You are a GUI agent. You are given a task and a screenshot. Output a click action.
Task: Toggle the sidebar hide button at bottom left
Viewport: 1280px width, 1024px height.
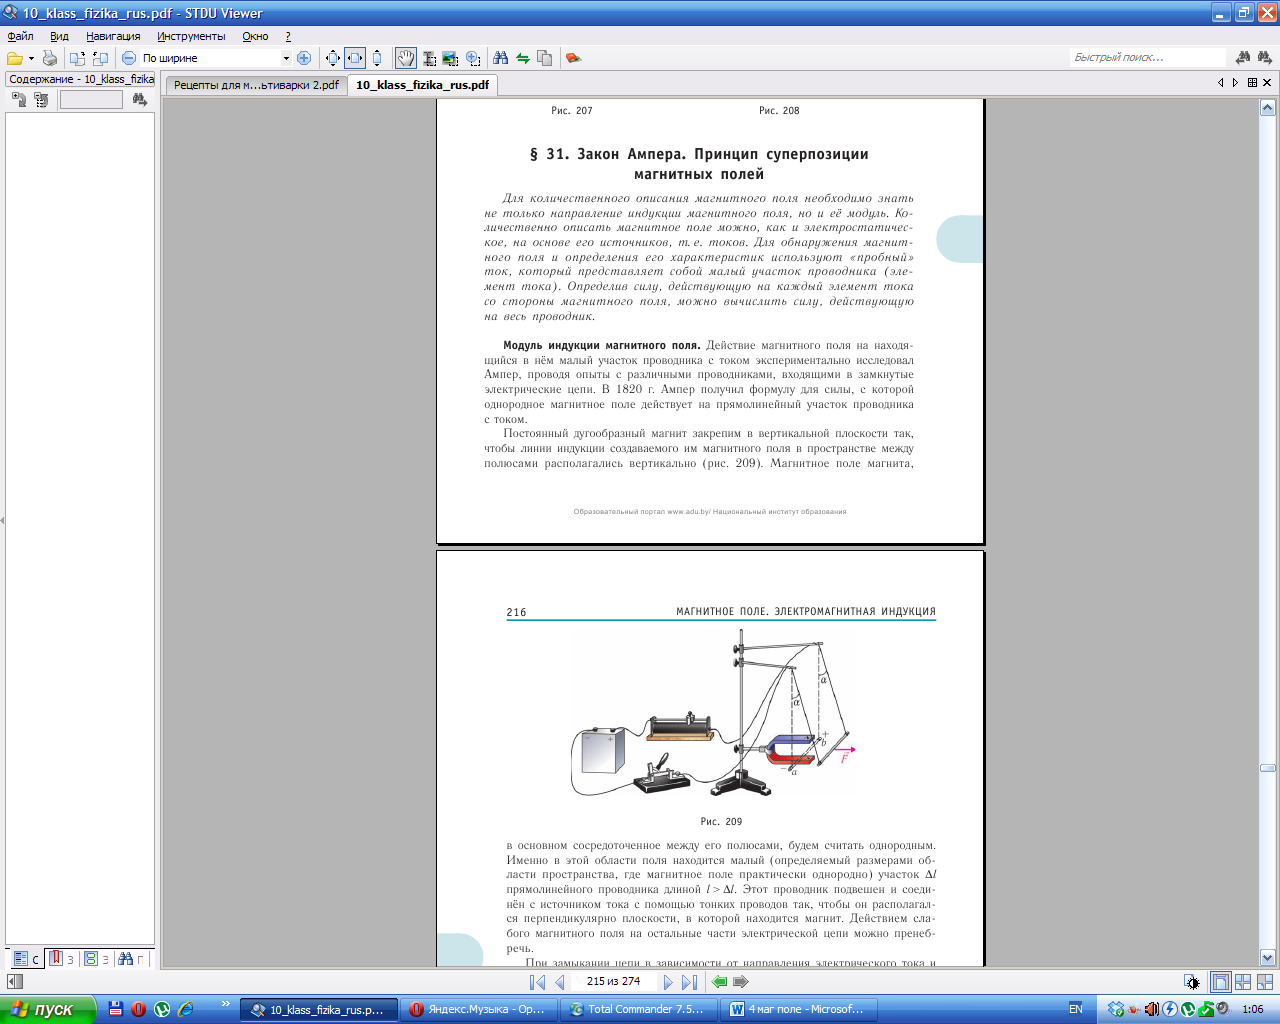tap(14, 982)
